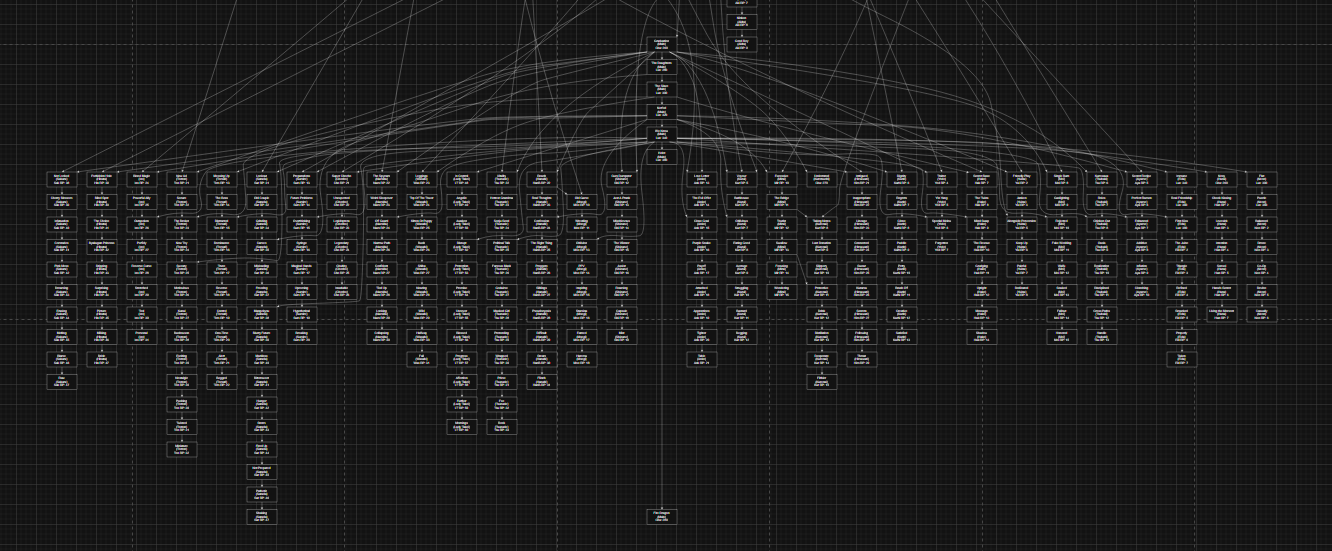The width and height of the screenshot is (1332, 551).
Task: Select the Top Of The Tower node
Action: point(421,201)
